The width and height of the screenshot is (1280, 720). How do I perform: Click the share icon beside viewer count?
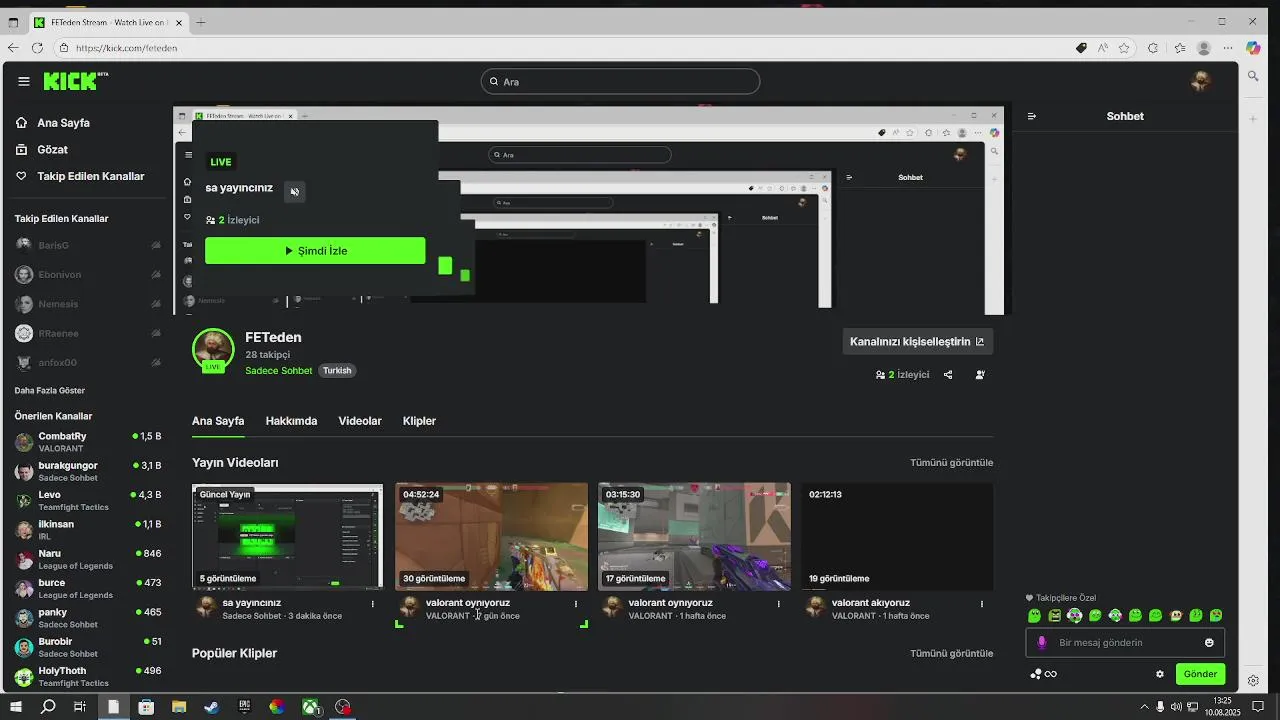pyautogui.click(x=948, y=375)
